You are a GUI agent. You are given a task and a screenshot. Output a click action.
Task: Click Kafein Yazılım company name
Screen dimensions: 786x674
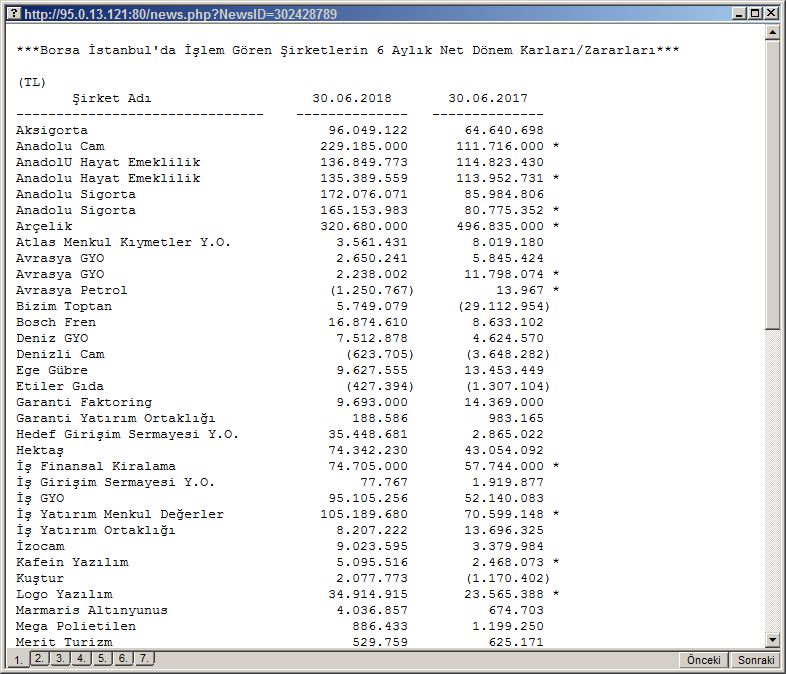click(x=72, y=563)
